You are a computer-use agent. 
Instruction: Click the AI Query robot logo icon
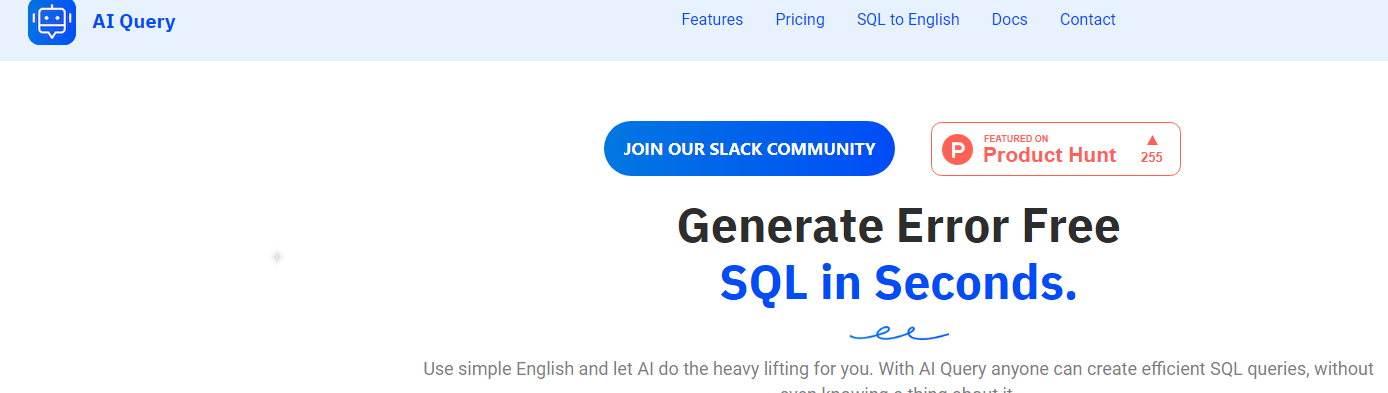pos(52,22)
